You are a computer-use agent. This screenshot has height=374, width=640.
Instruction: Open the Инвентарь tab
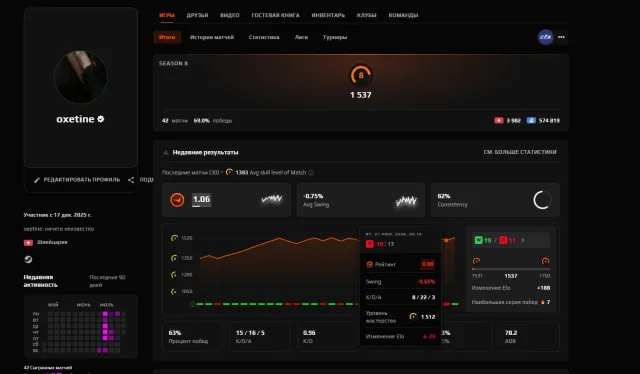(328, 15)
